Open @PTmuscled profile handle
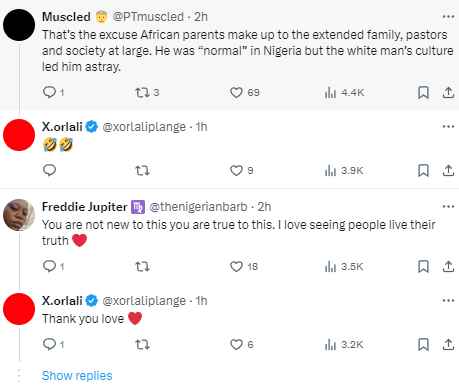The width and height of the screenshot is (459, 388). coord(148,17)
